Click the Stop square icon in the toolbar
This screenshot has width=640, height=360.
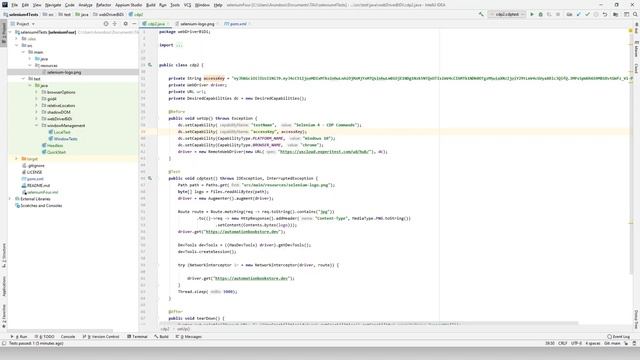[558, 14]
